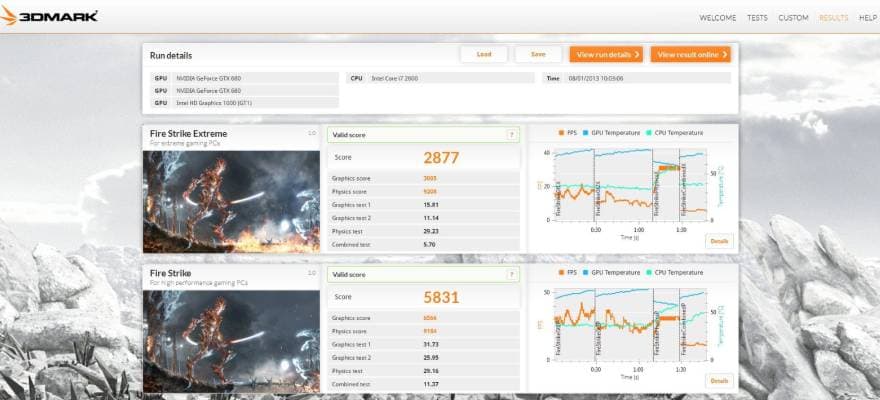
Task: Click the Physics score row in the Fire Strike card
Action: [x=424, y=331]
